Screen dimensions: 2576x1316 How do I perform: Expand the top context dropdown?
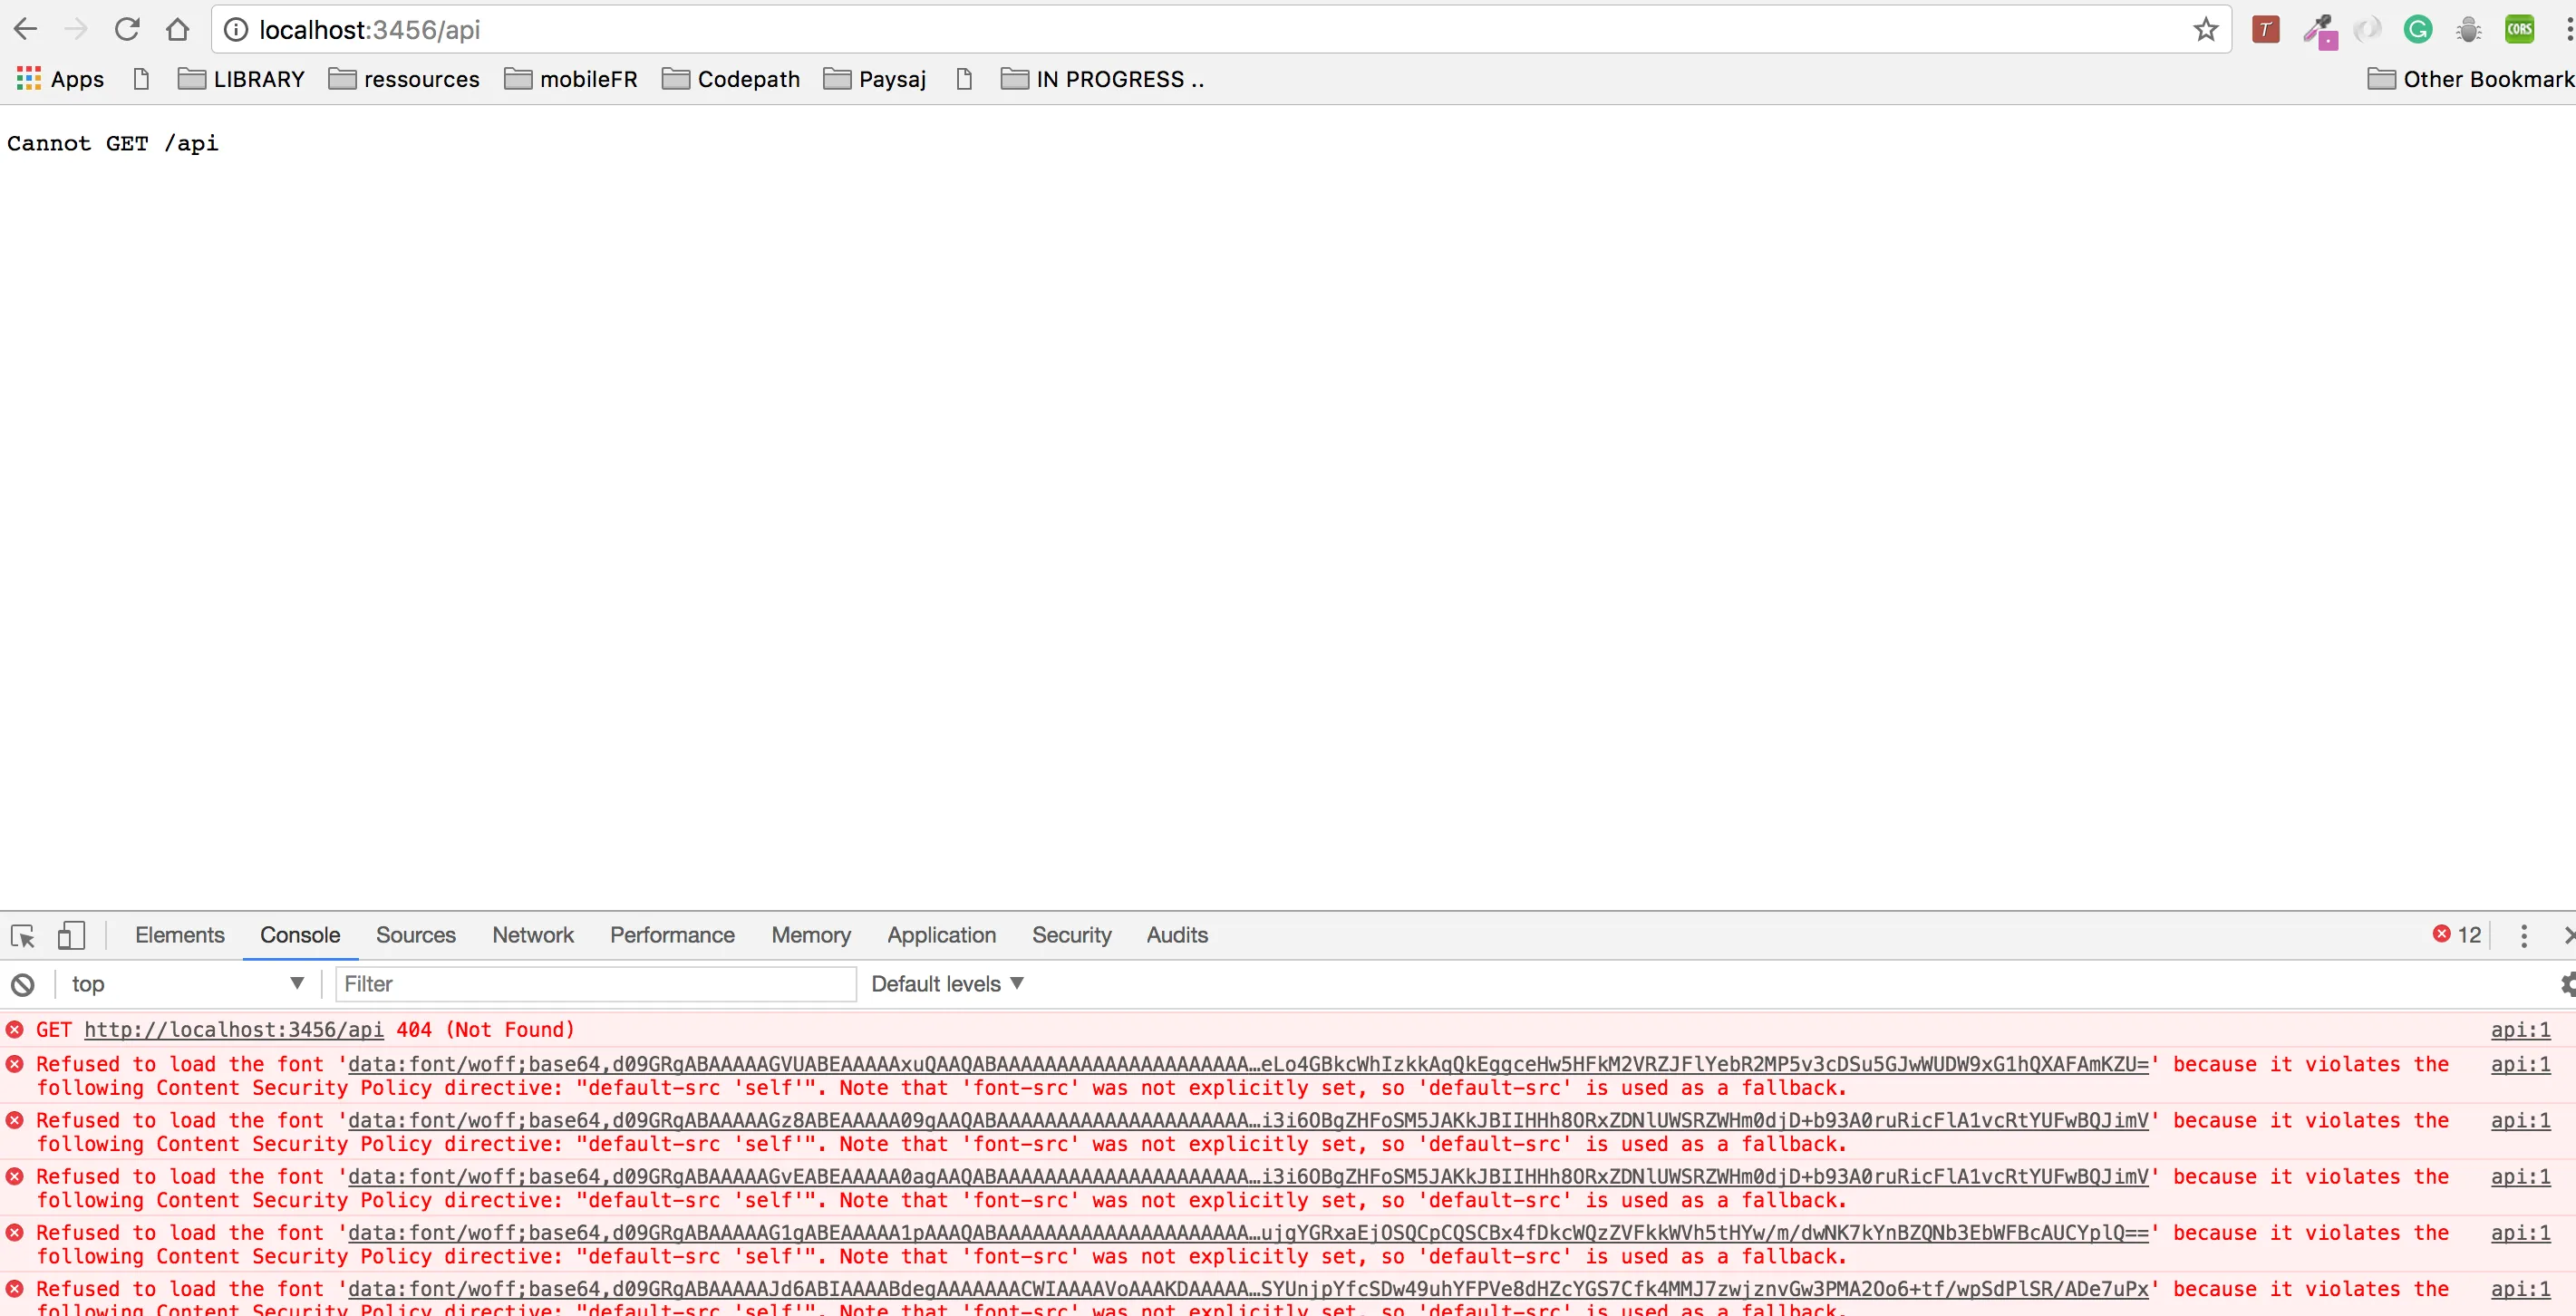pos(186,984)
